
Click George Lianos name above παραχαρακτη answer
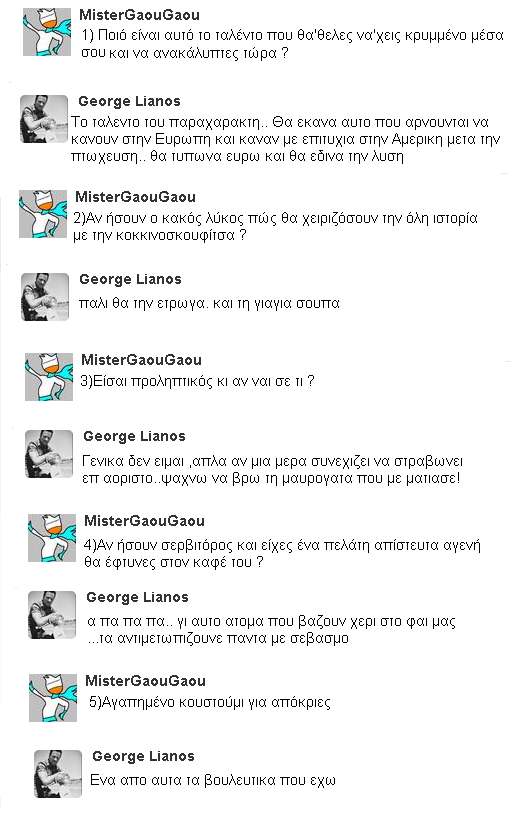pyautogui.click(x=129, y=101)
